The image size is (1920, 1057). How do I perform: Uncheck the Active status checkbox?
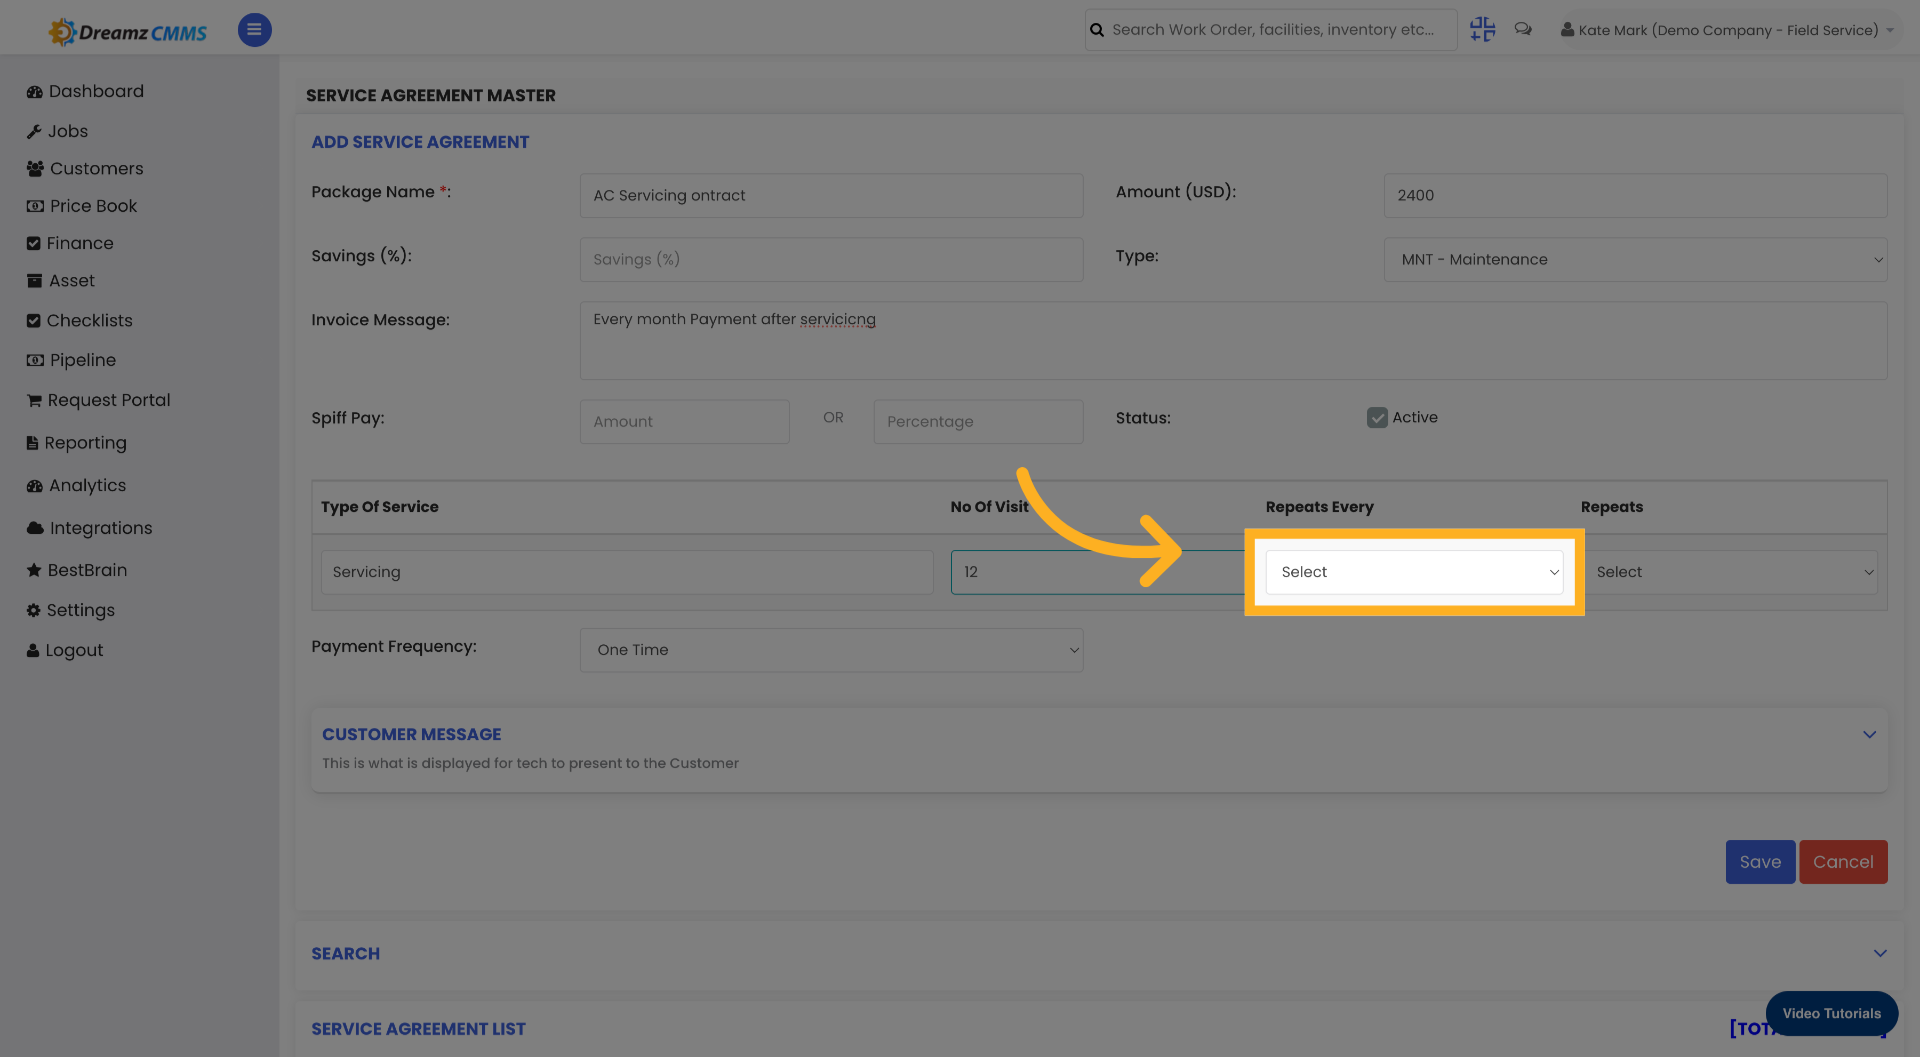coord(1378,417)
